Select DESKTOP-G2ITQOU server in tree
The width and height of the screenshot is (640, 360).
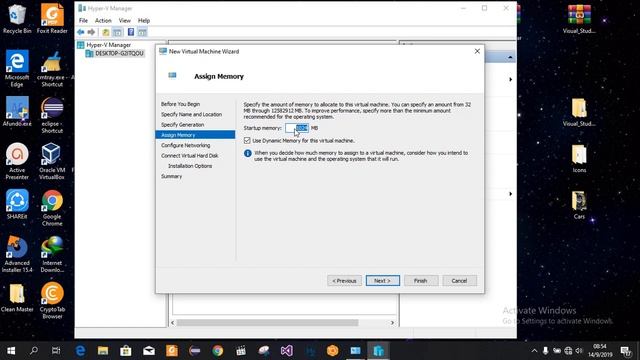click(115, 53)
